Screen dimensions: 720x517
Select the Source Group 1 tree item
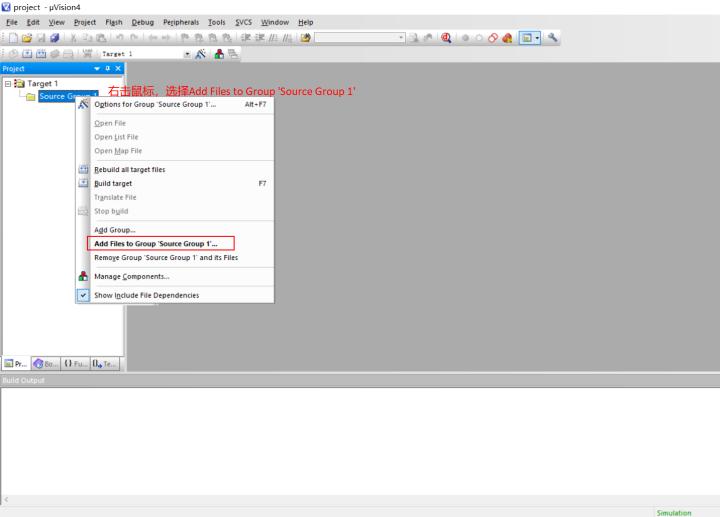(68, 96)
